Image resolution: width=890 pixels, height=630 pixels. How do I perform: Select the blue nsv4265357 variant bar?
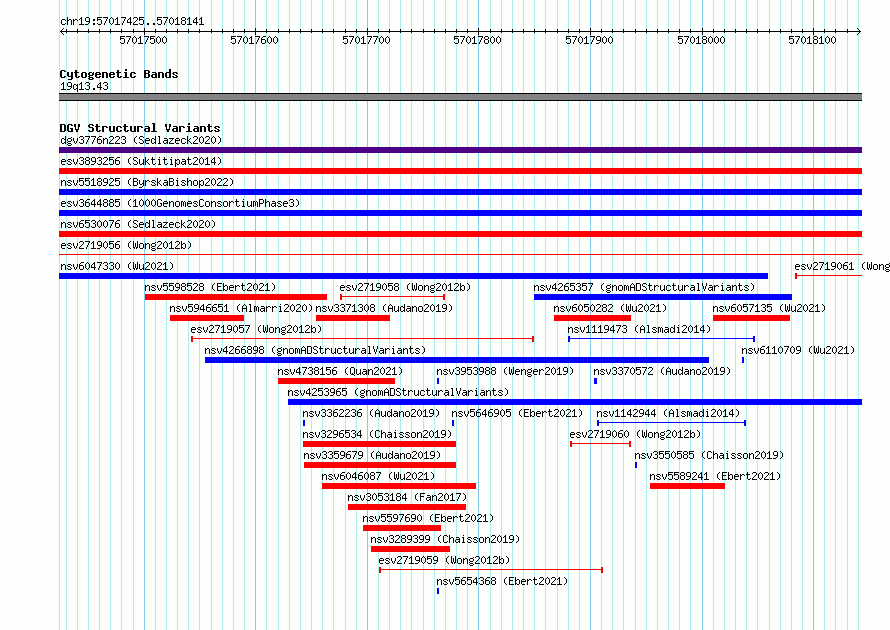point(663,297)
